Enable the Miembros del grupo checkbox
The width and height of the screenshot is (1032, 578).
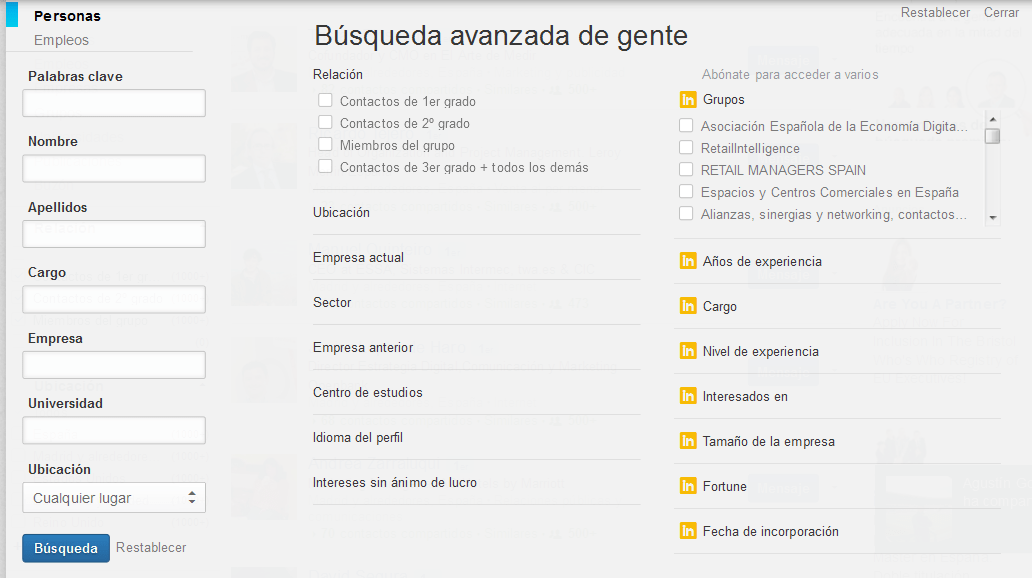(x=325, y=145)
